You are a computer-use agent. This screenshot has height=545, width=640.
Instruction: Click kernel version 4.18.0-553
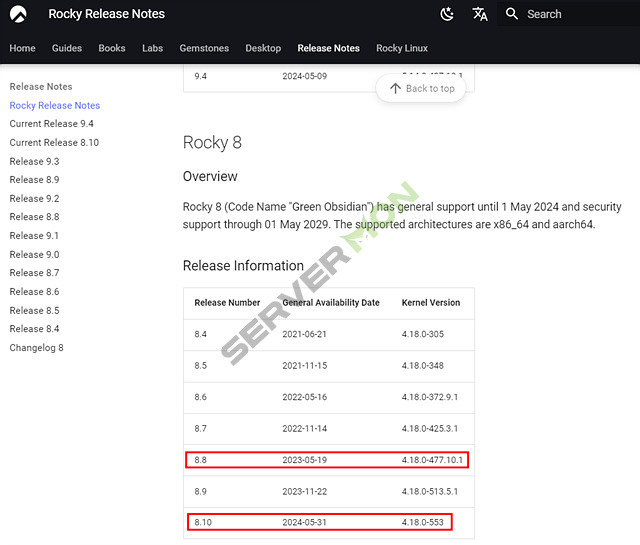422,522
